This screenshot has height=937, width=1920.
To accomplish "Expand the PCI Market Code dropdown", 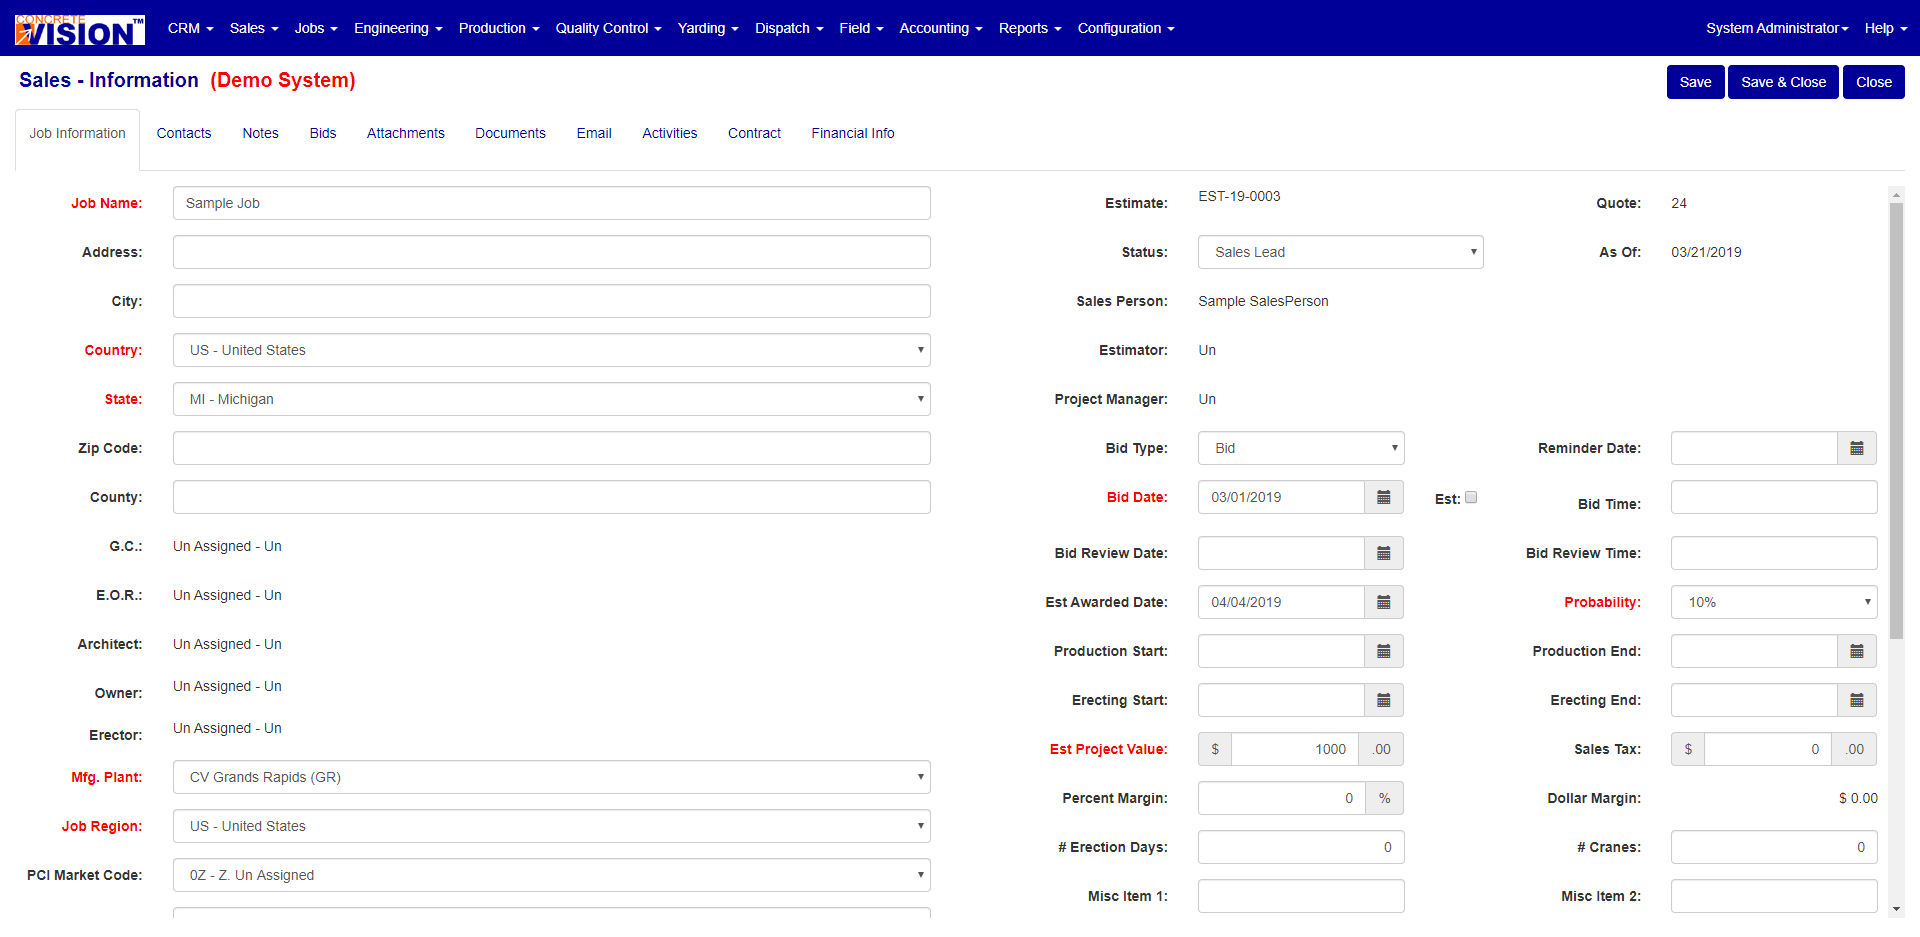I will (551, 875).
